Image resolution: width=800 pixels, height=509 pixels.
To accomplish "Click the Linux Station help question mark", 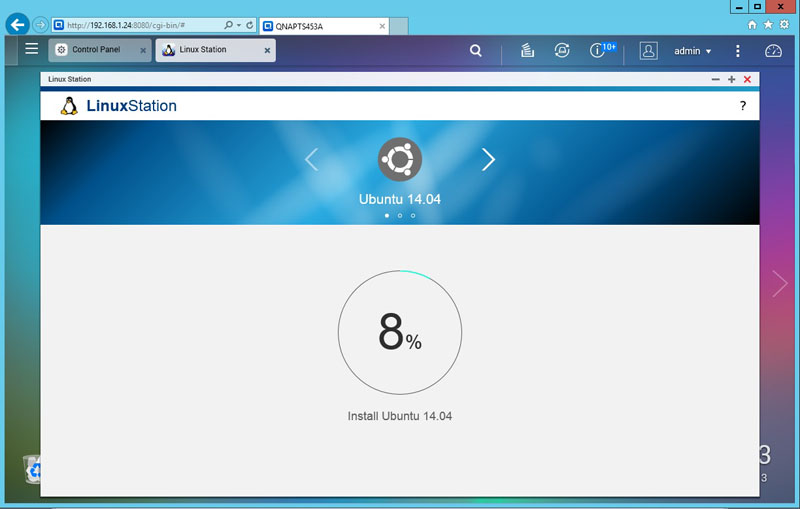I will point(742,105).
